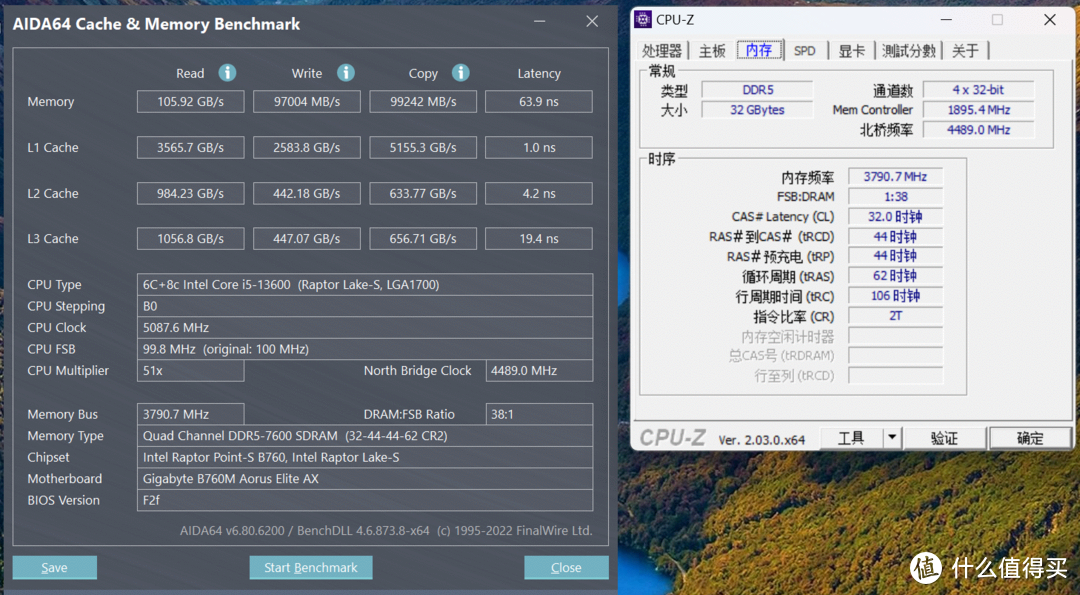1080x595 pixels.
Task: Click the L2 Cache Latency value 4.2 ns
Action: (539, 194)
